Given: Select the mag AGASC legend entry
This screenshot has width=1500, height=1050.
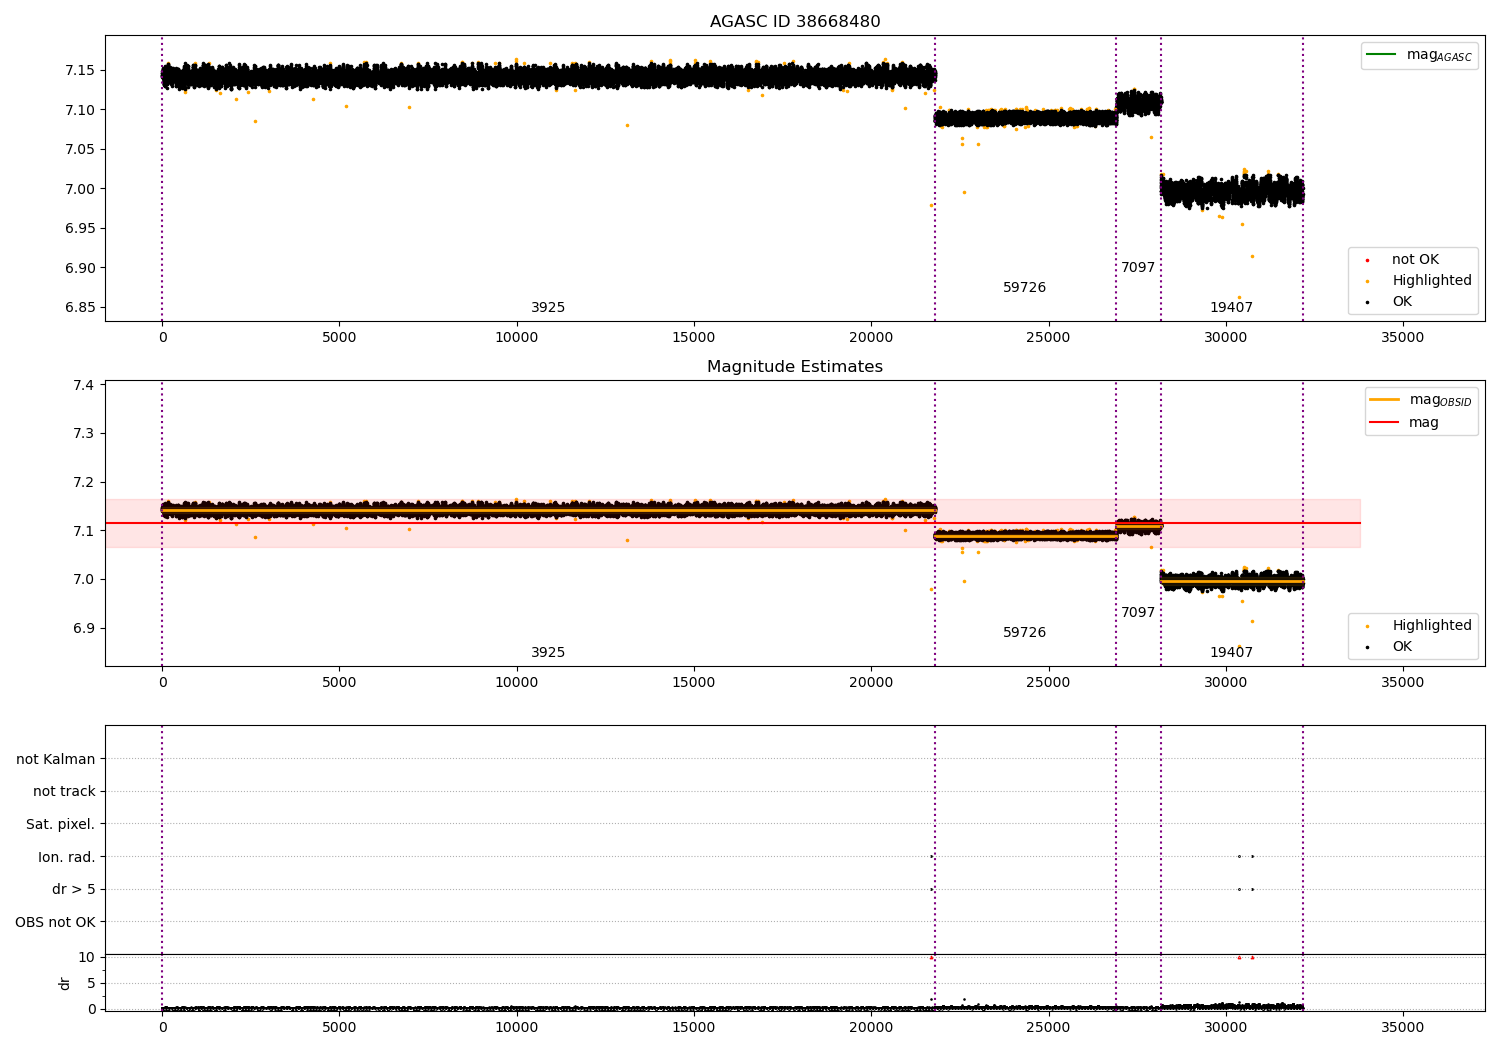Looking at the screenshot, I should (x=1419, y=55).
